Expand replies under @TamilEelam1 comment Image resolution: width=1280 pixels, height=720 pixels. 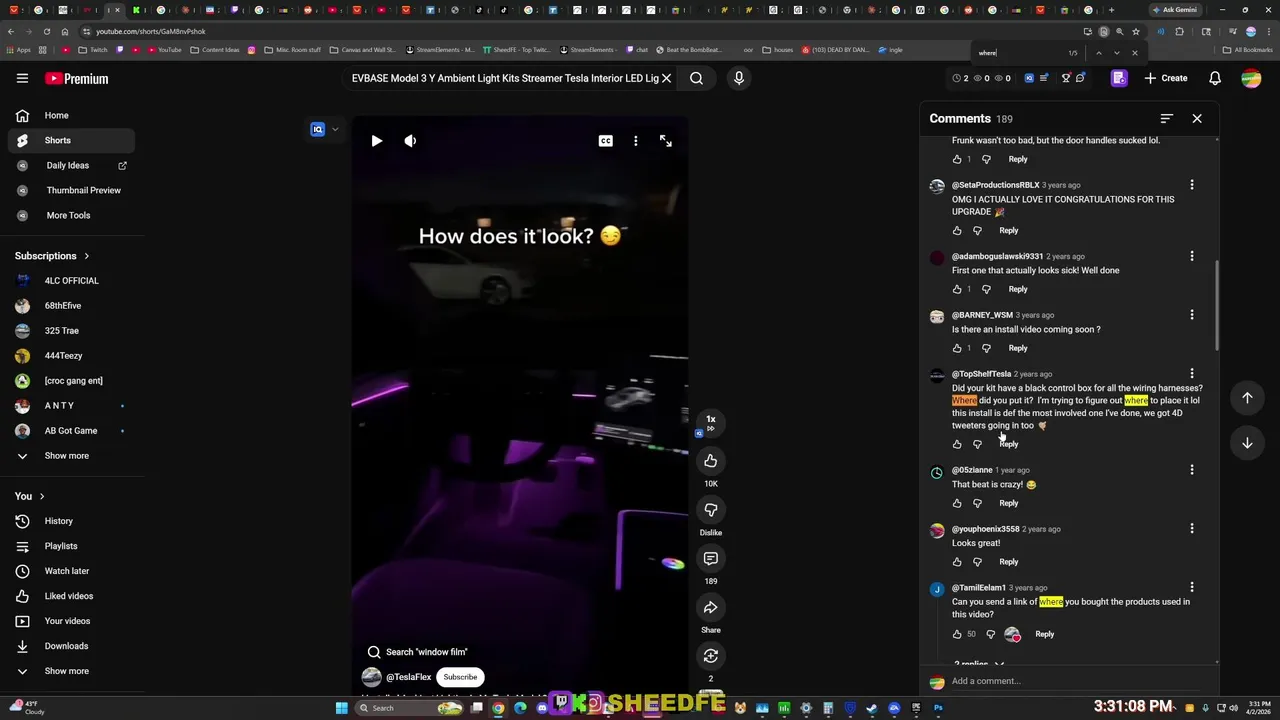979,664
